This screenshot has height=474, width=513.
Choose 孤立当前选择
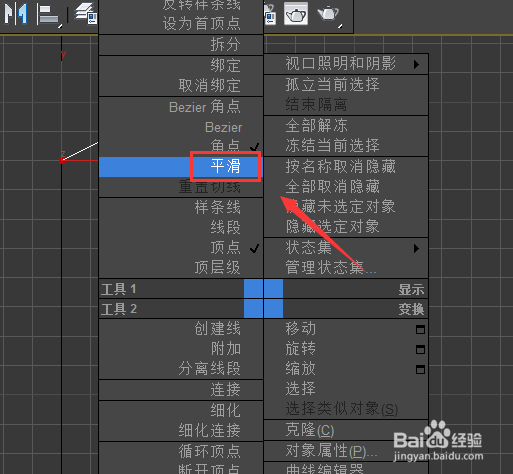click(x=332, y=84)
